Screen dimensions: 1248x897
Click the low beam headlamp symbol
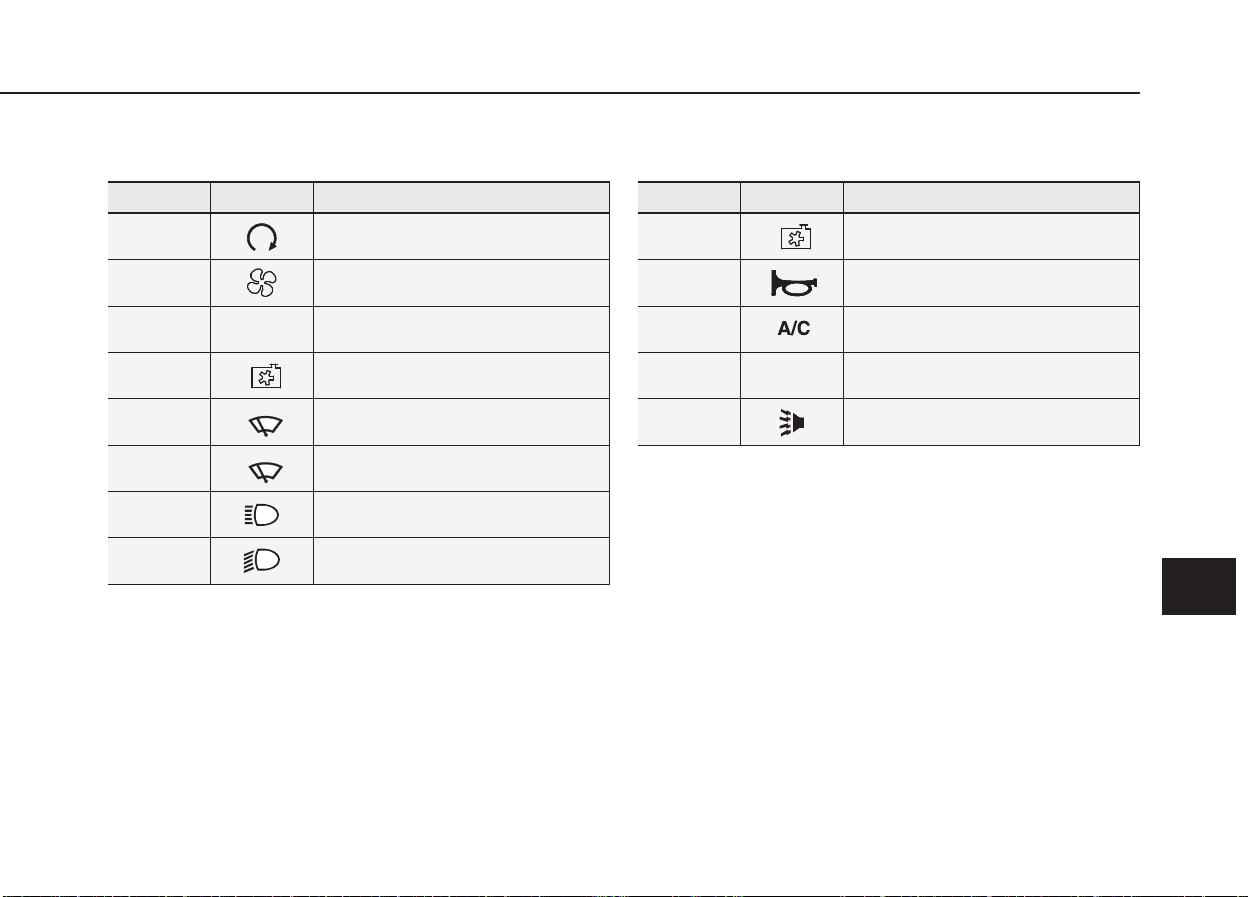pyautogui.click(x=262, y=515)
